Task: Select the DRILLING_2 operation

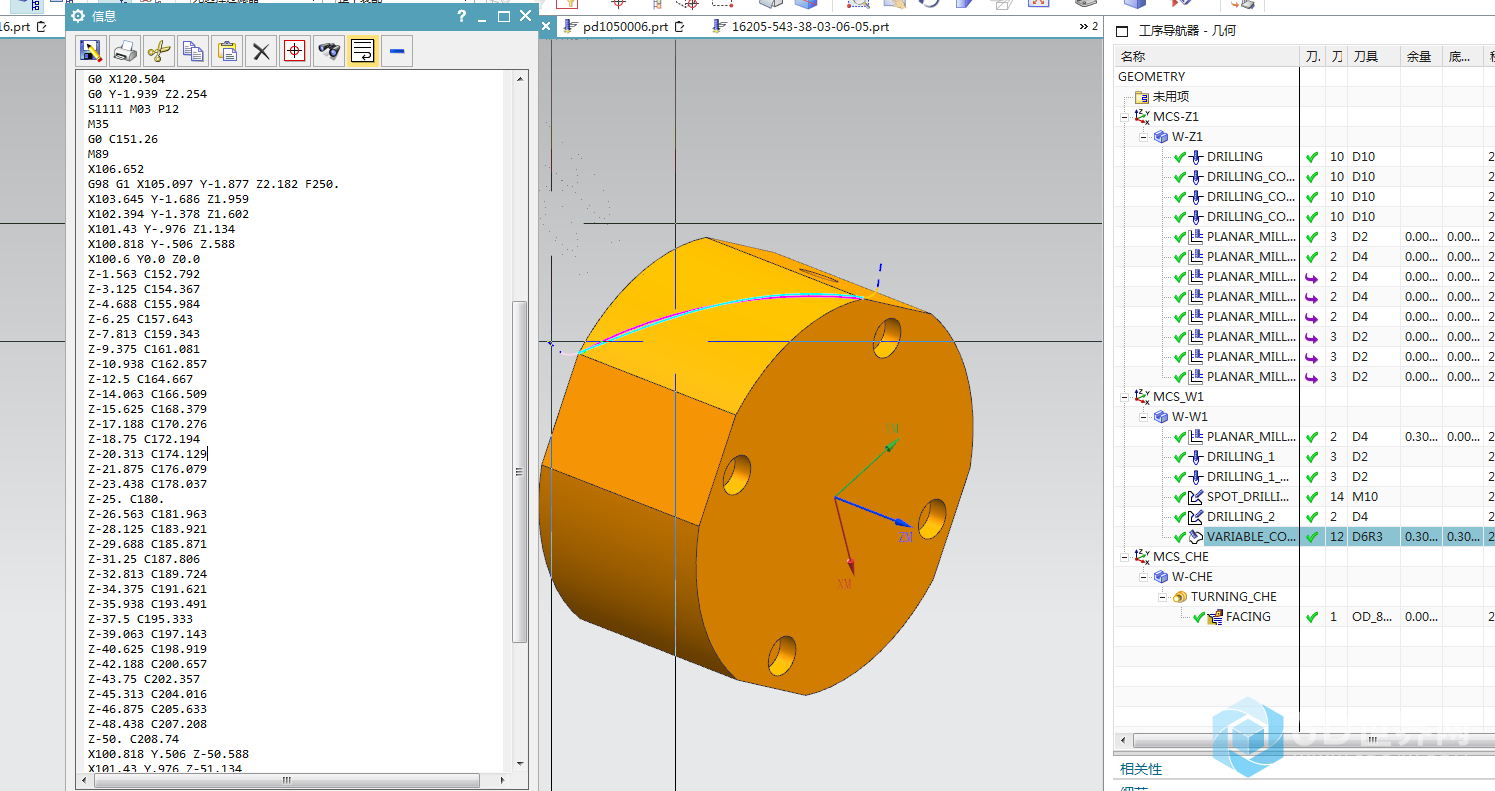Action: point(1241,517)
